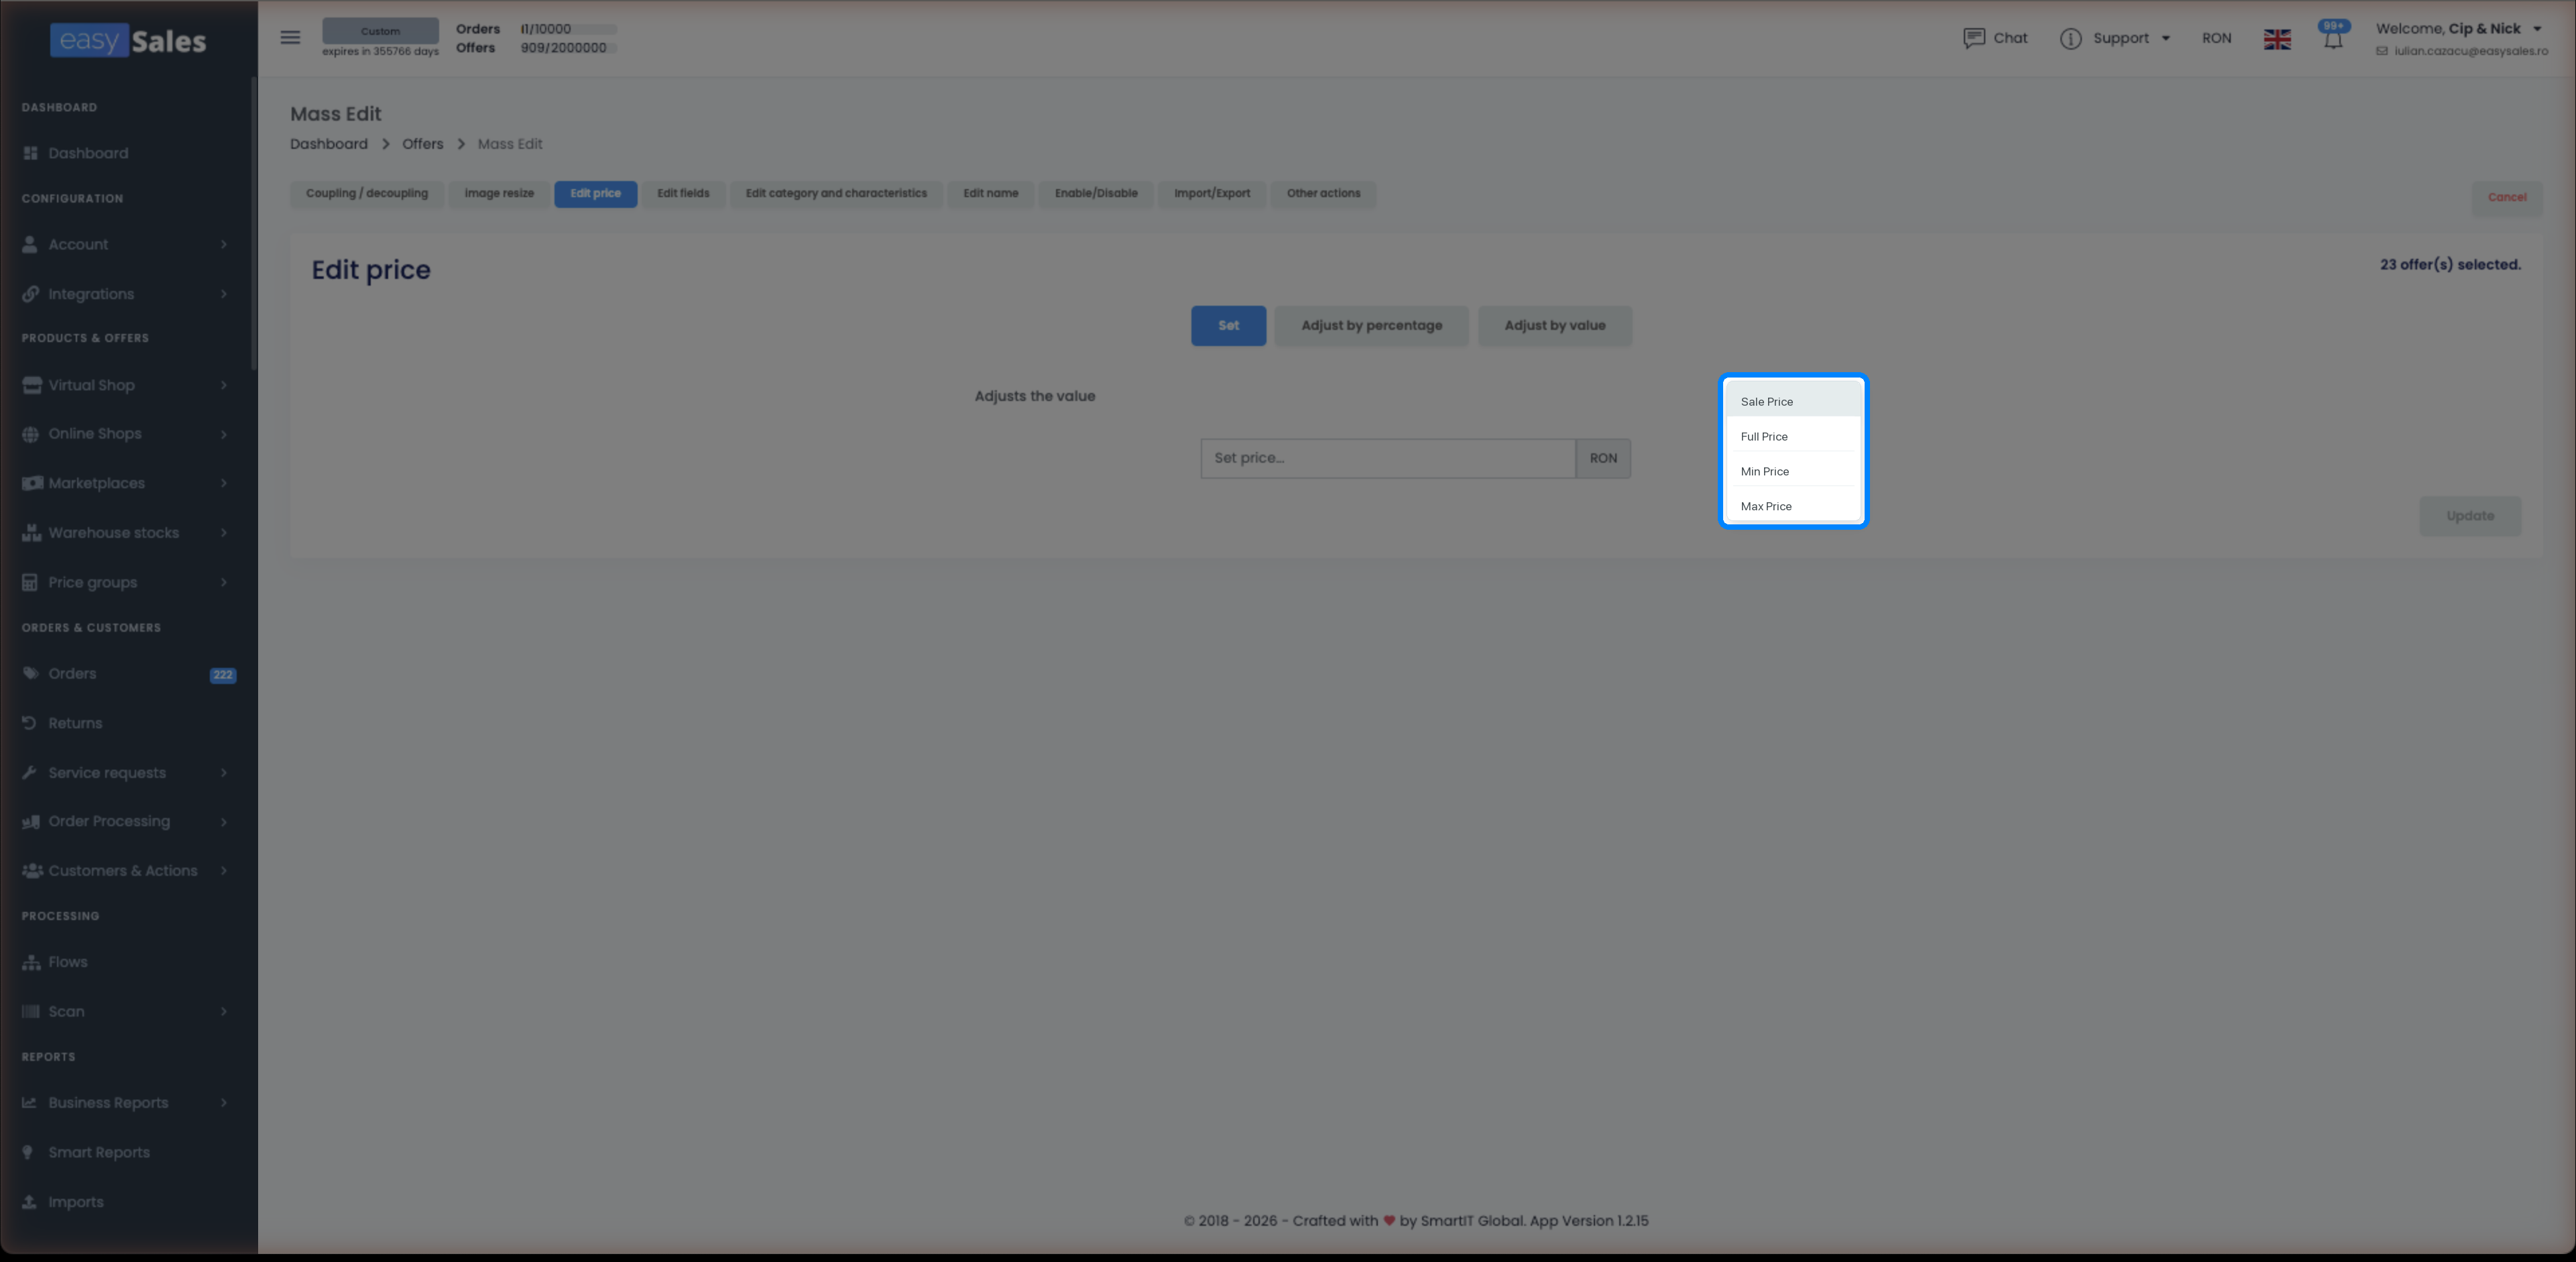Viewport: 2576px width, 1262px height.
Task: Click the Service requests wrench icon
Action: [x=29, y=772]
